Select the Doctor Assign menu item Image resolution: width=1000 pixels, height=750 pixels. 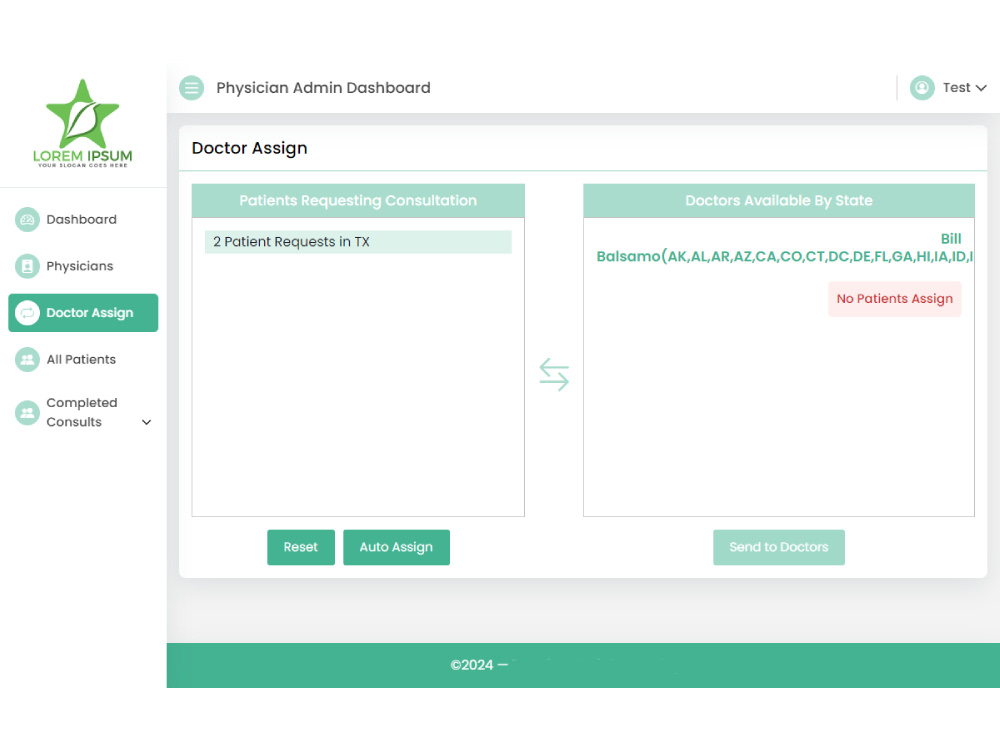(83, 312)
